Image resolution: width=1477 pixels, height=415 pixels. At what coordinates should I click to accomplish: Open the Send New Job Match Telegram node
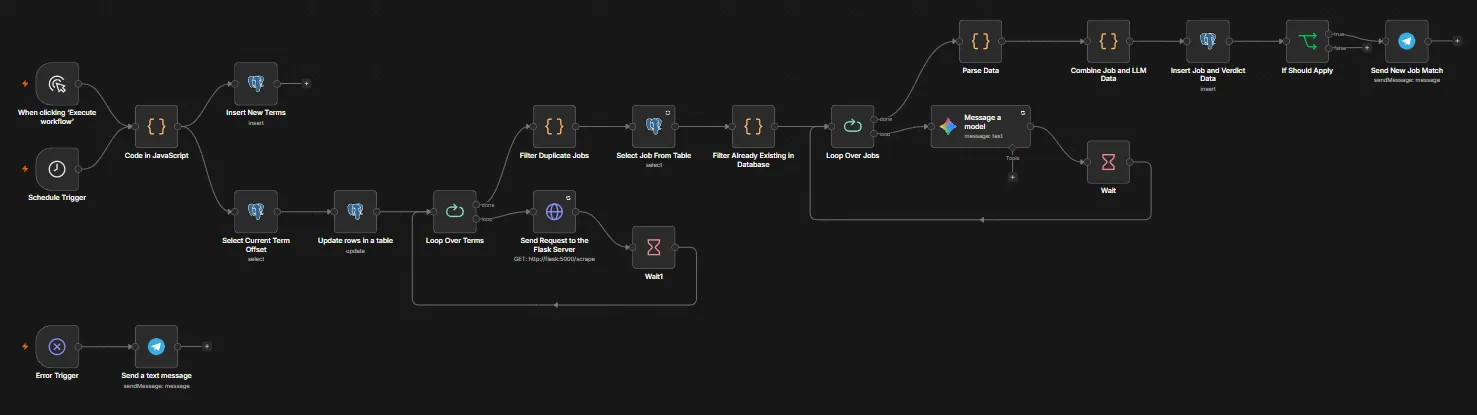[1406, 41]
